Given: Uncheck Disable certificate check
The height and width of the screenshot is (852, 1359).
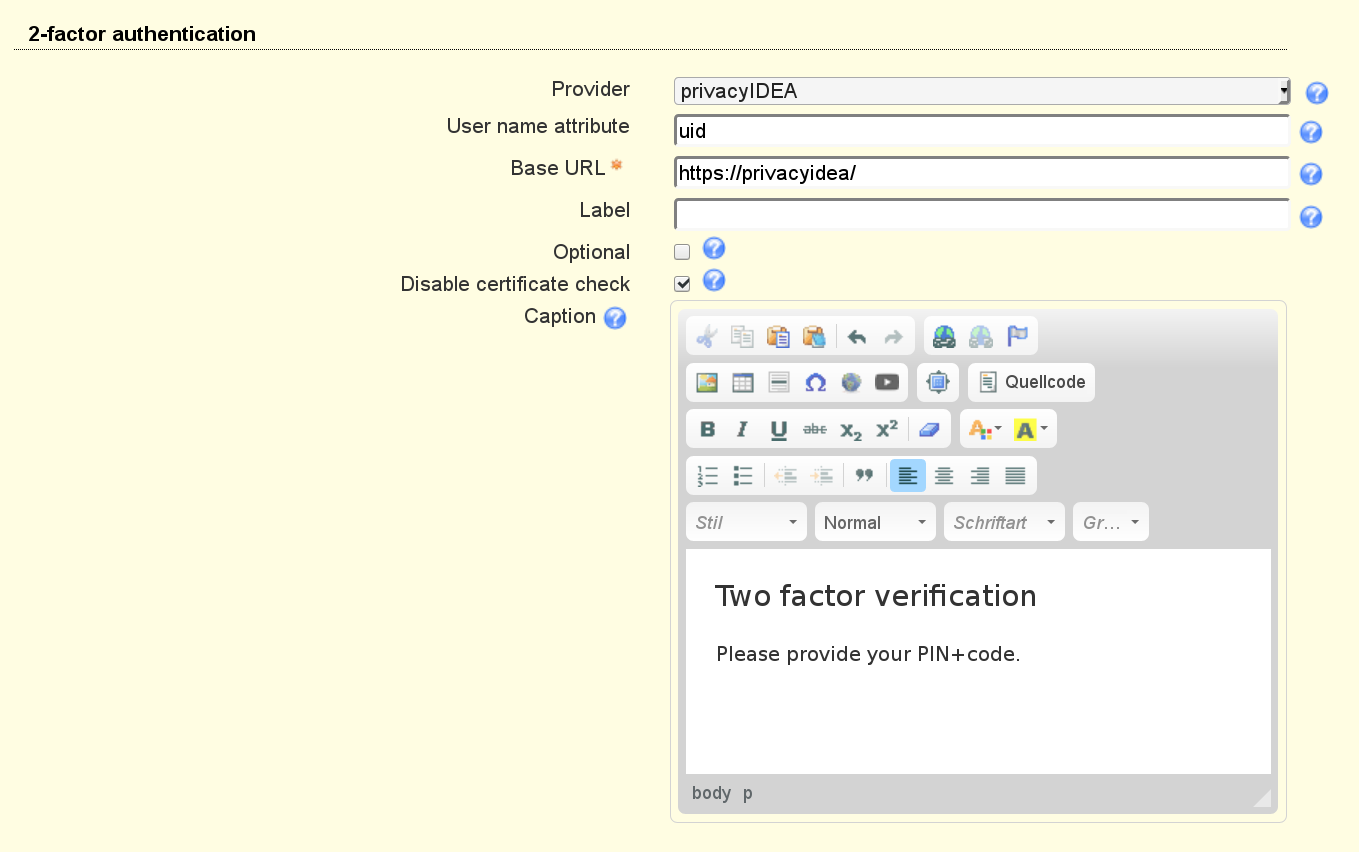Looking at the screenshot, I should (x=682, y=284).
